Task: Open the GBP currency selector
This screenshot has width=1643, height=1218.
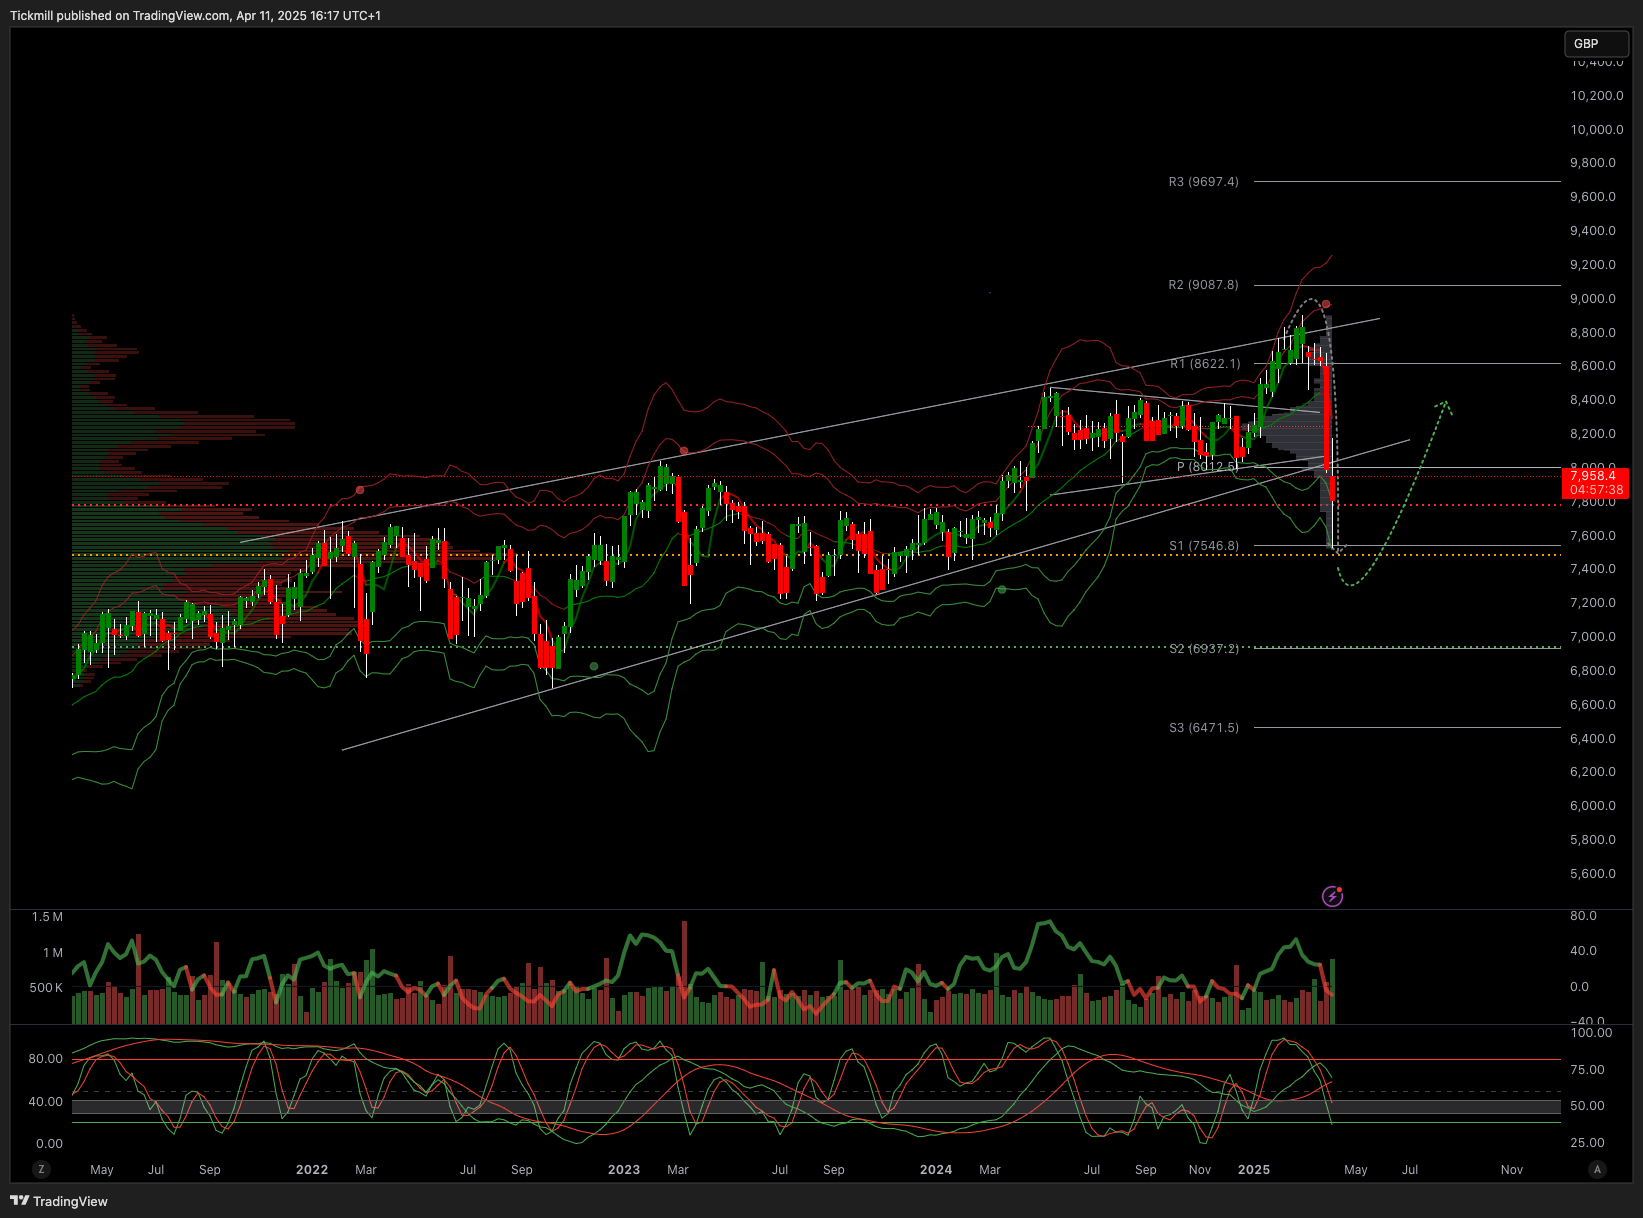Action: point(1596,44)
